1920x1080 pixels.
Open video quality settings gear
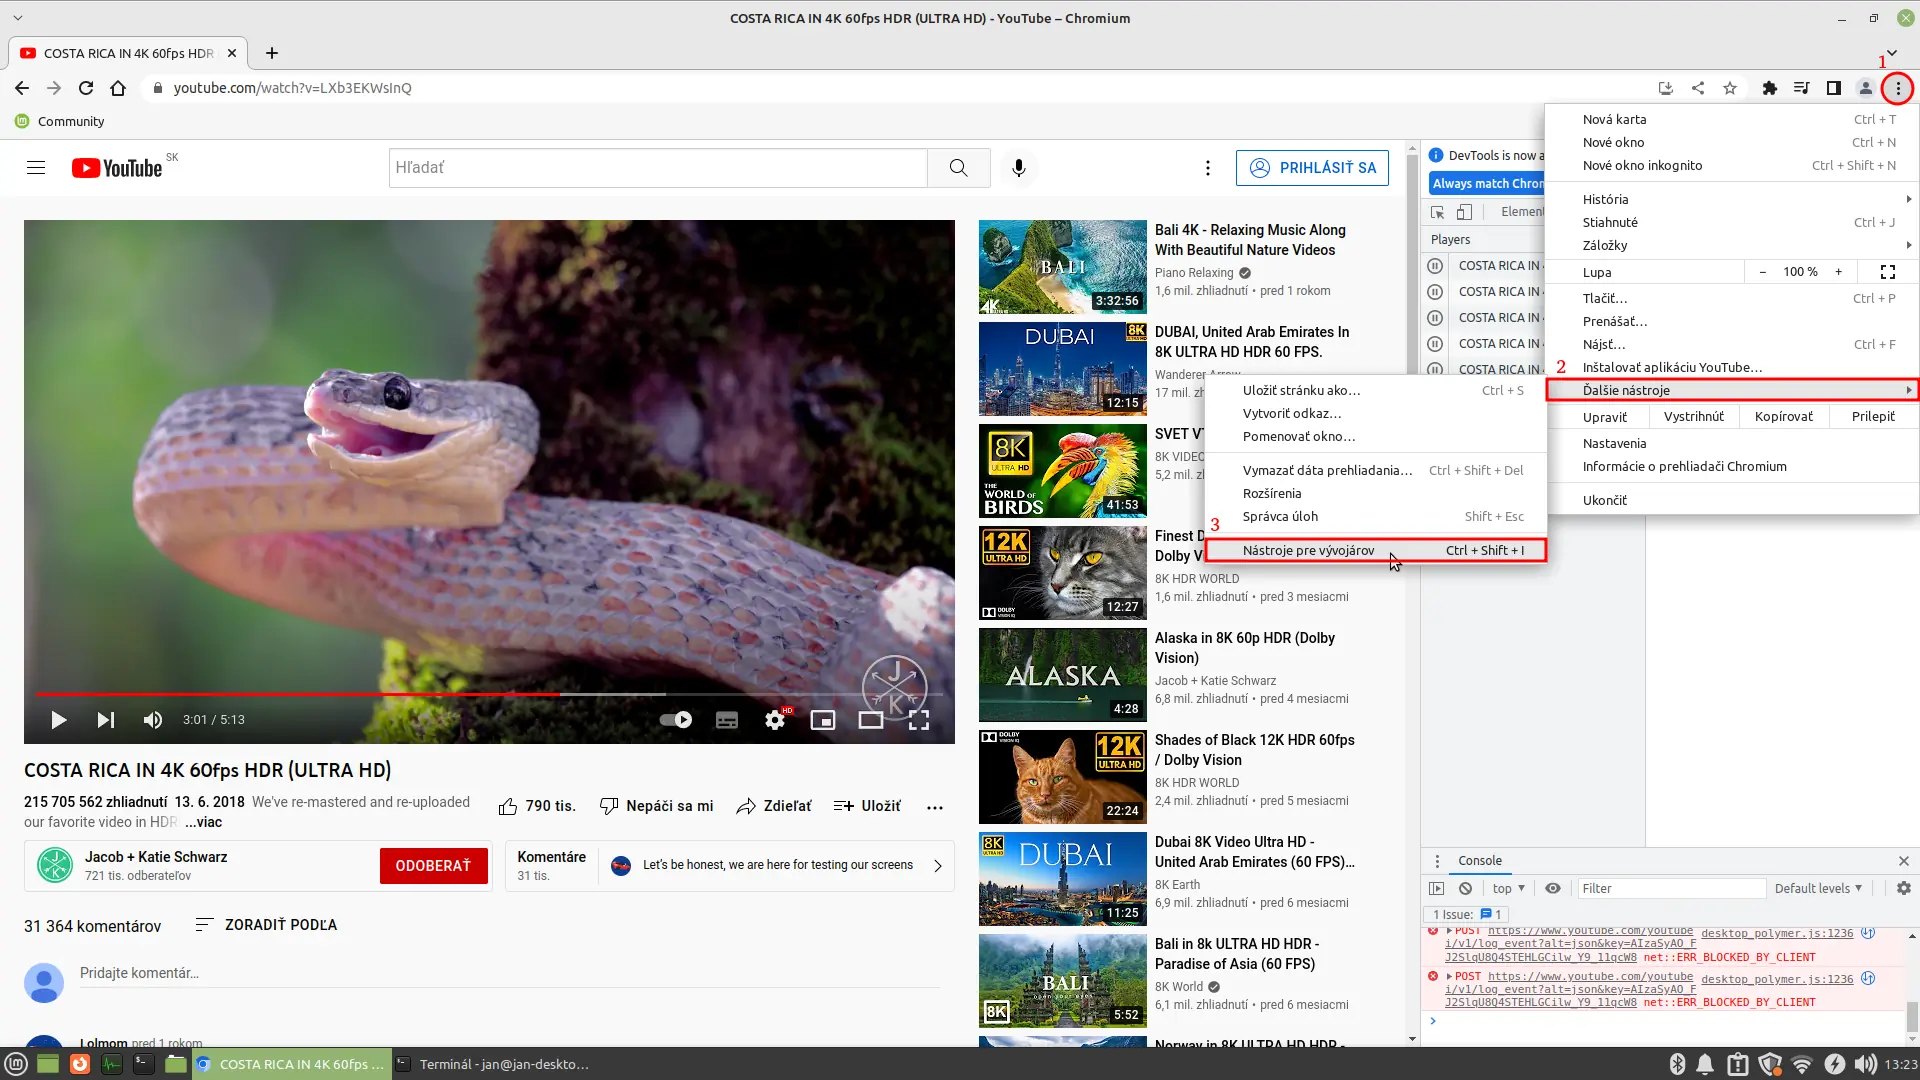coord(776,720)
